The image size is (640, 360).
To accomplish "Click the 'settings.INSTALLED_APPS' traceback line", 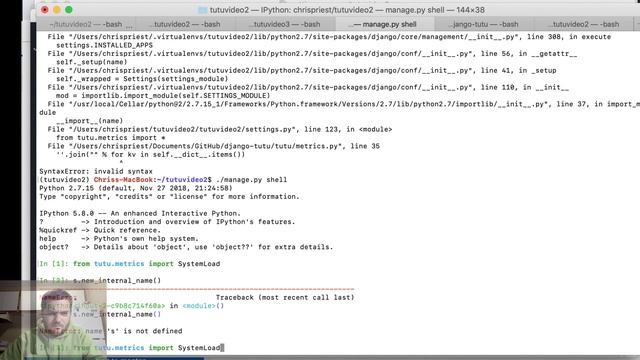I will (x=104, y=45).
